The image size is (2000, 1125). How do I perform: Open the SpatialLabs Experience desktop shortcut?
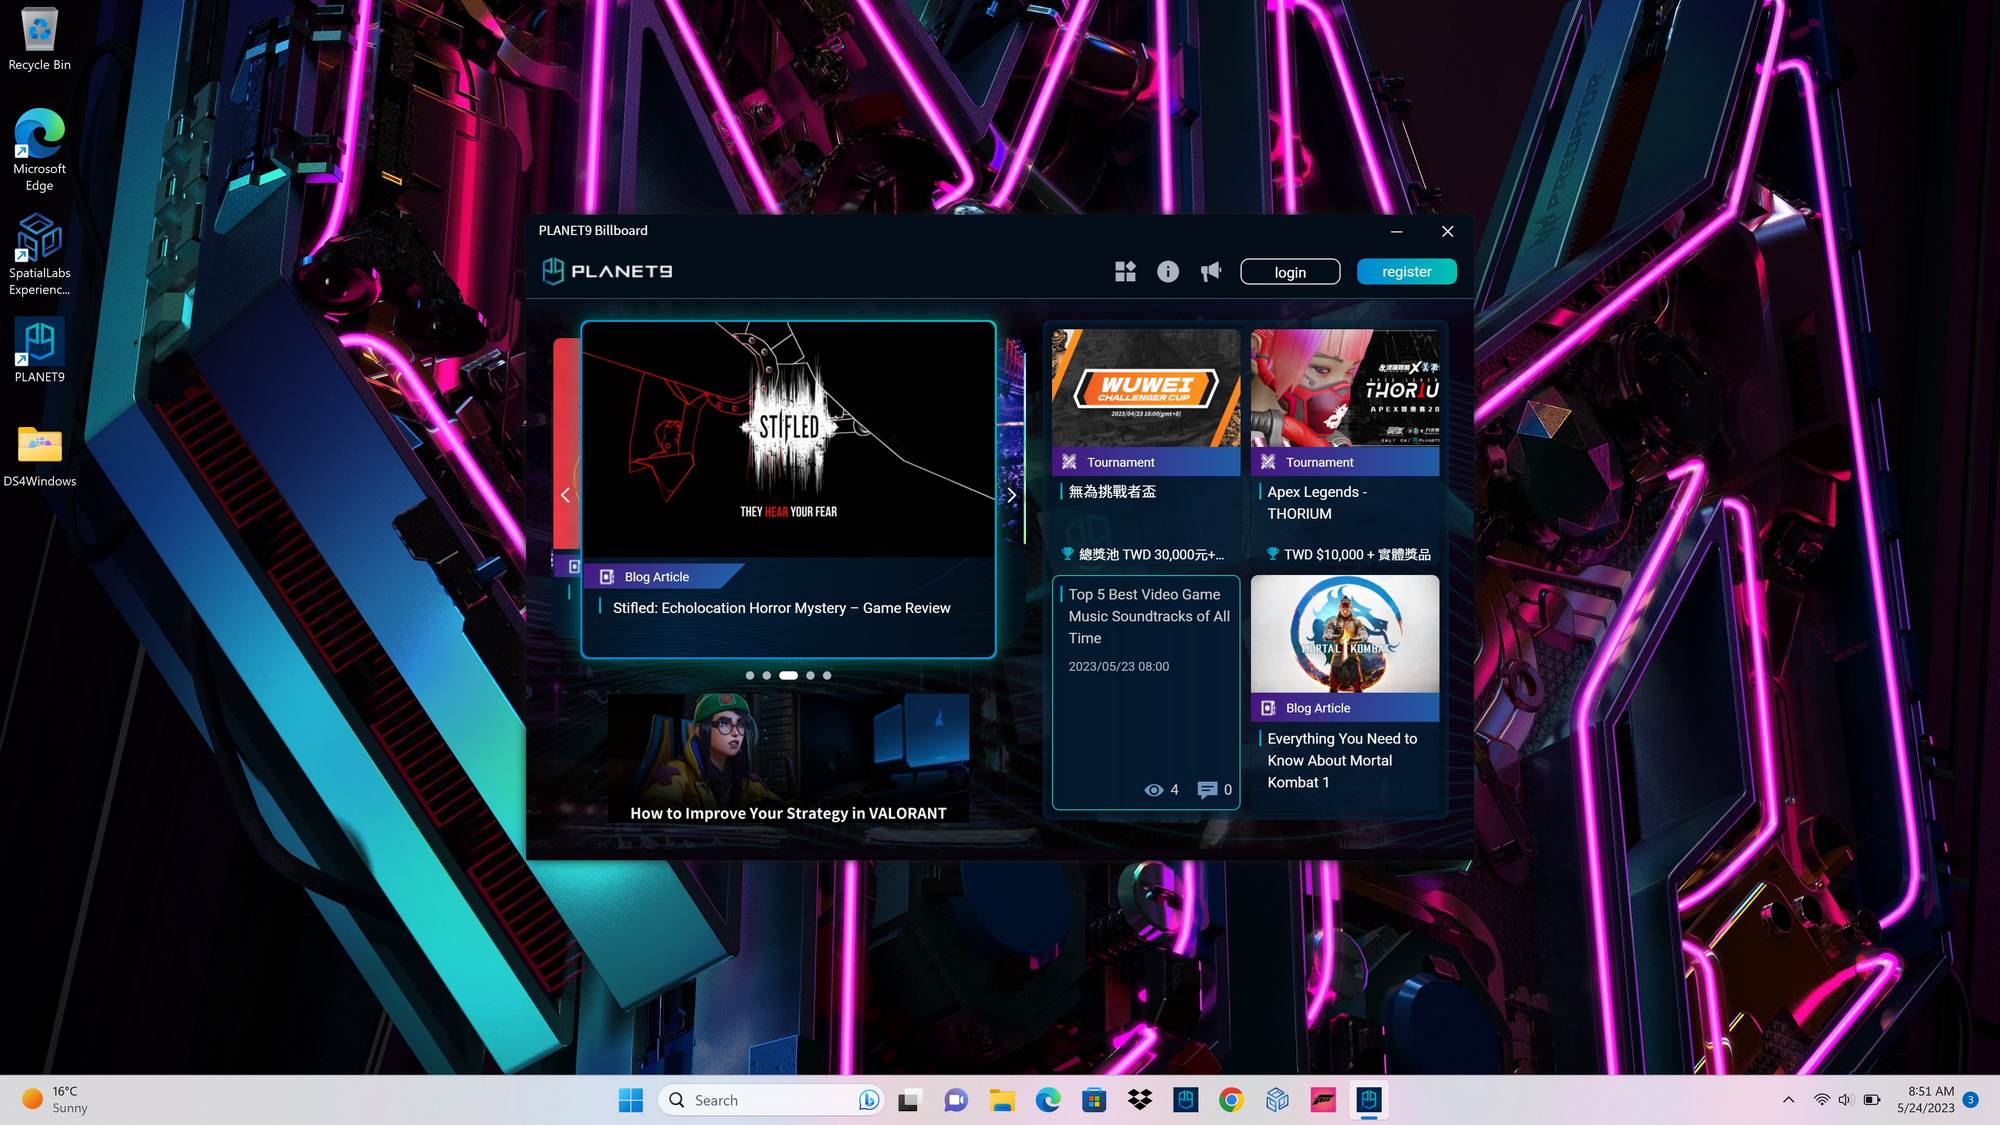click(39, 254)
